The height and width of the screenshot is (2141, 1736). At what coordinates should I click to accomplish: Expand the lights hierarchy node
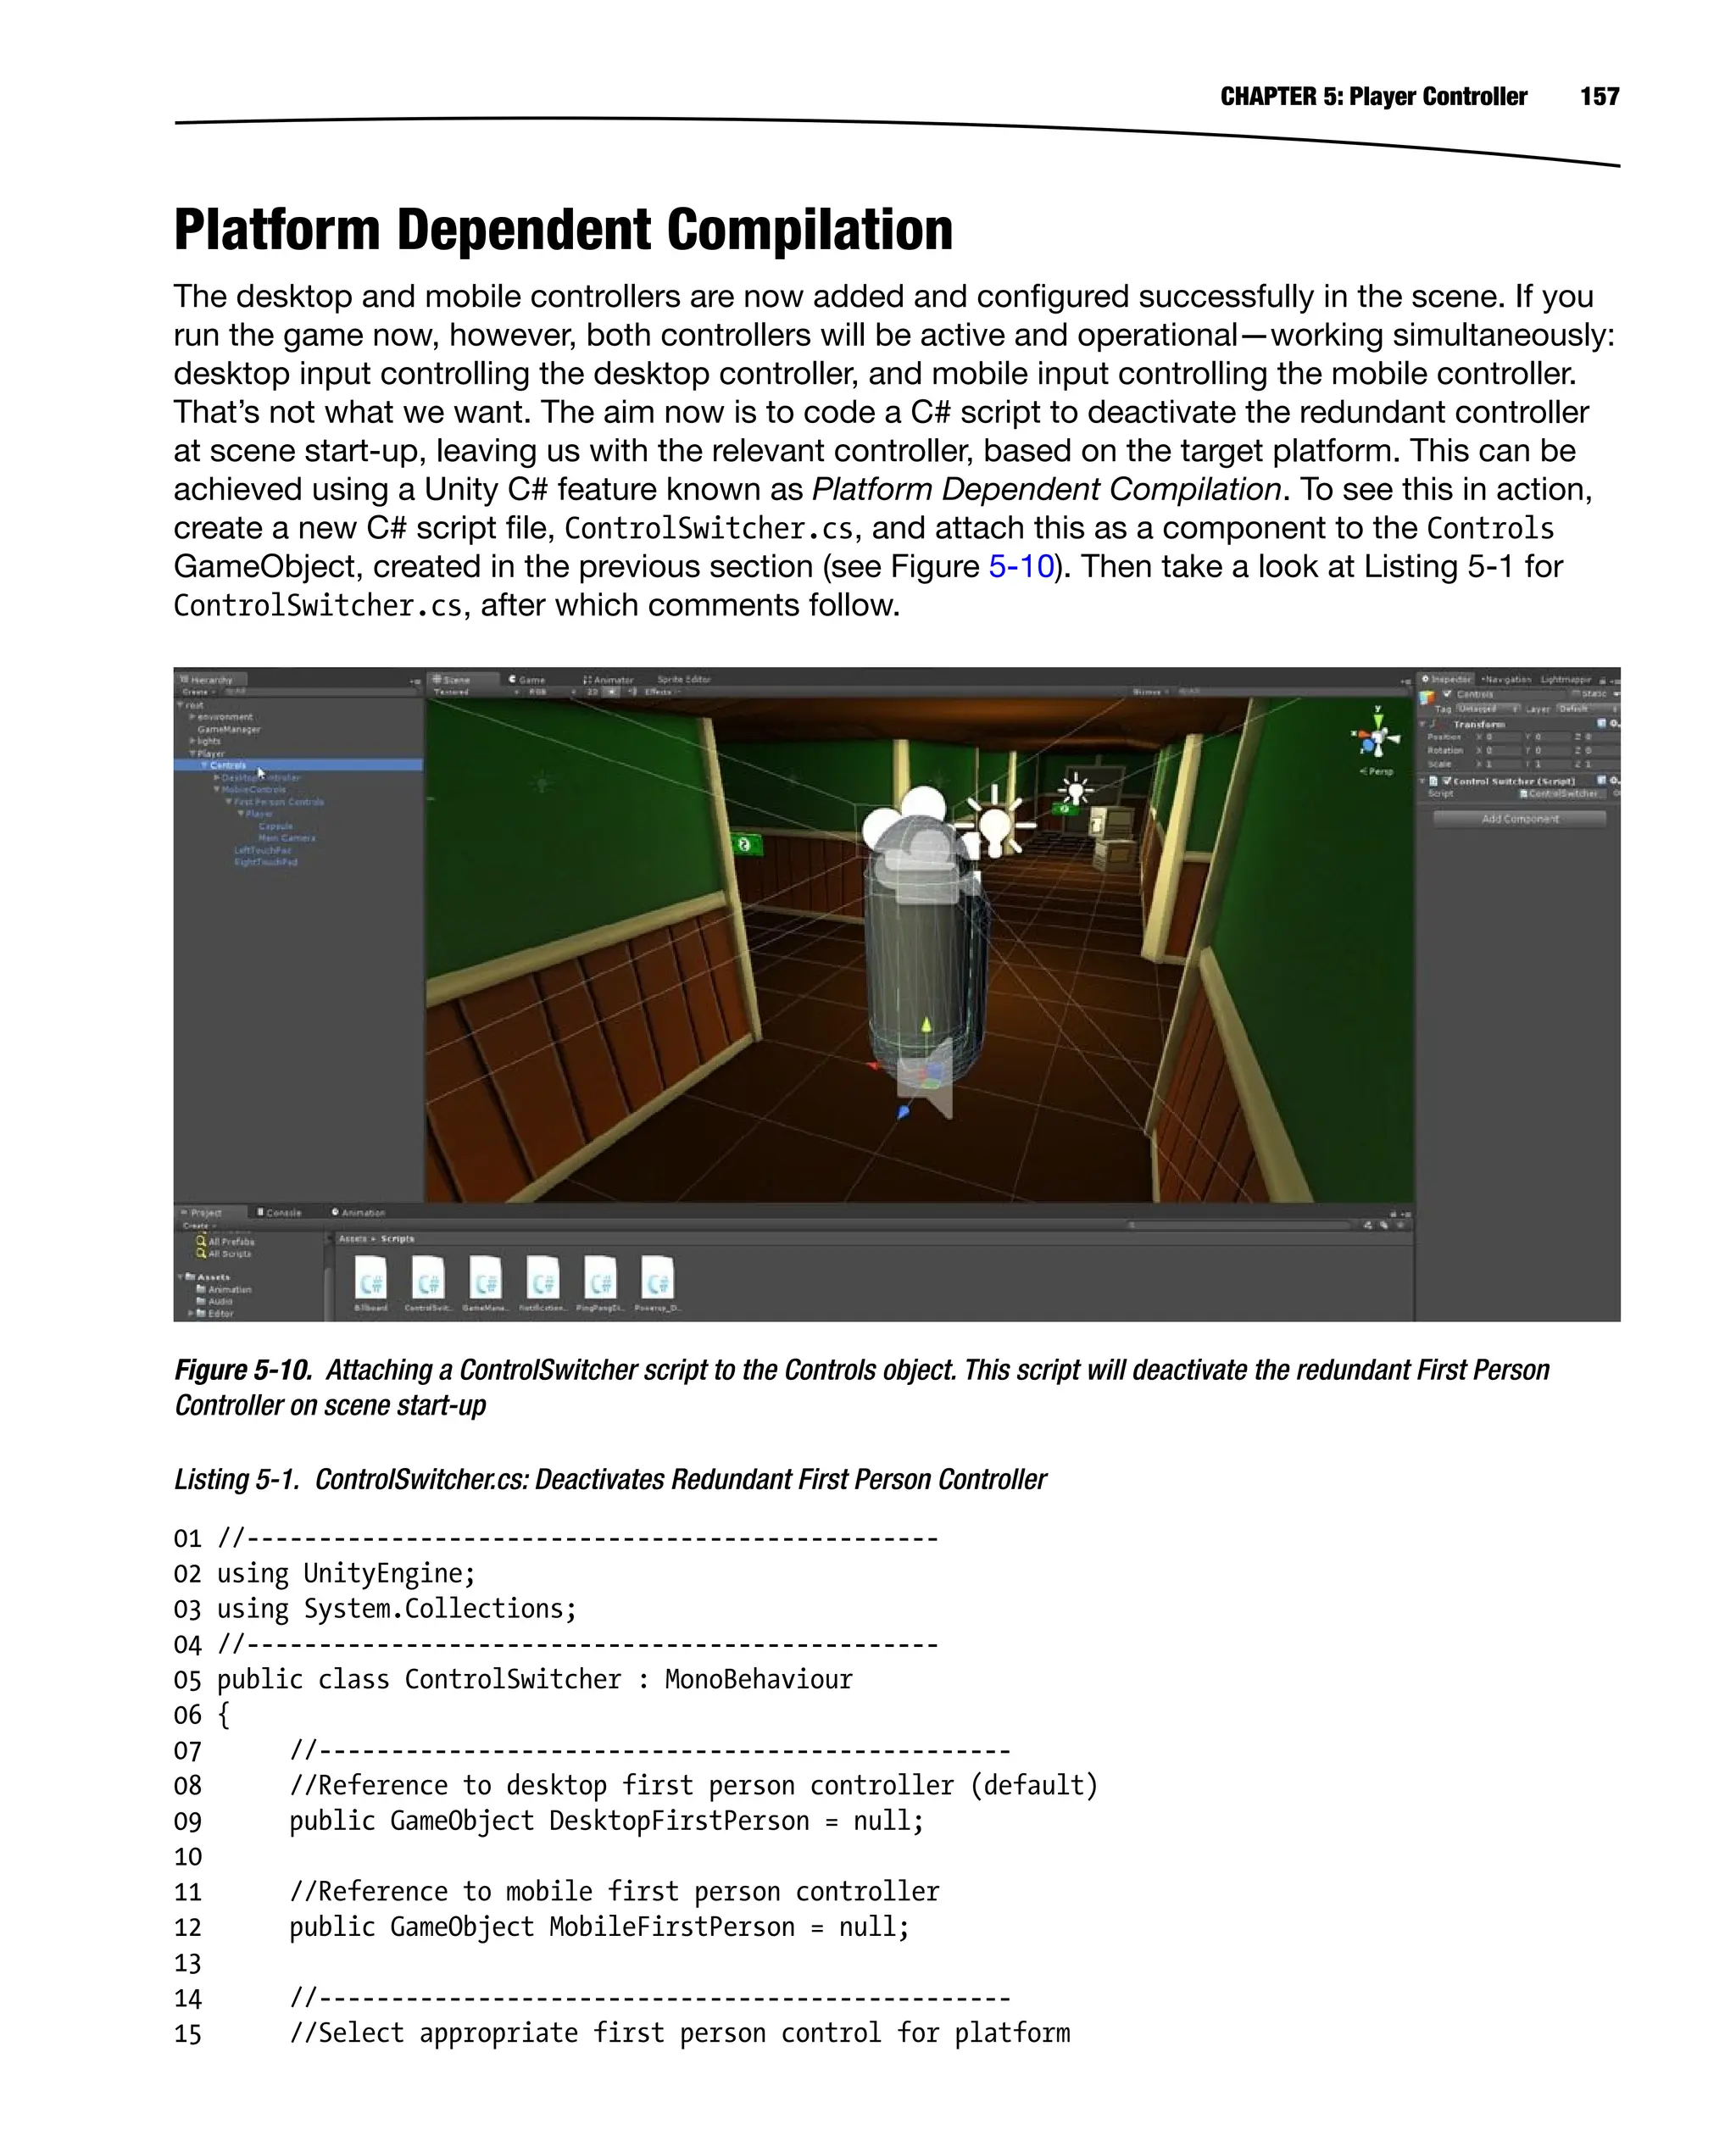click(x=192, y=741)
